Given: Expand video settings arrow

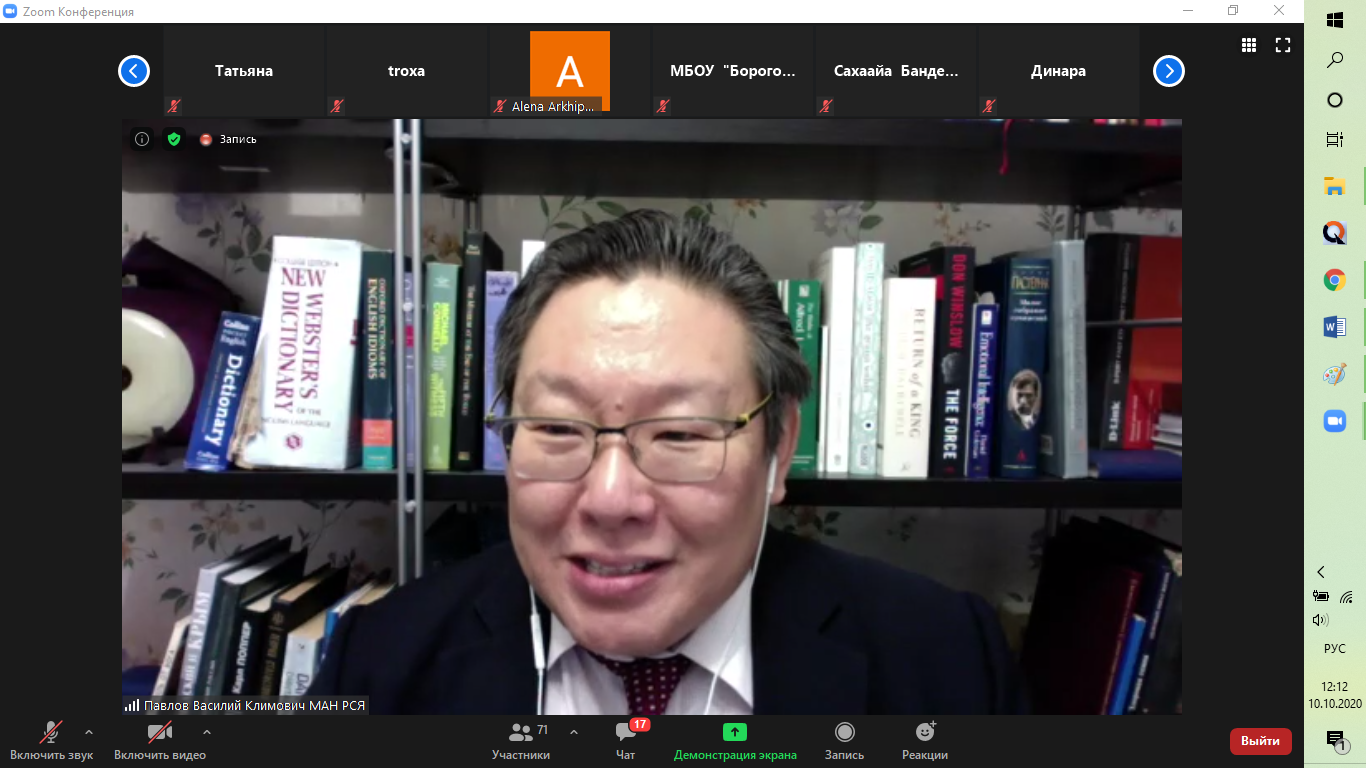Looking at the screenshot, I should (207, 732).
